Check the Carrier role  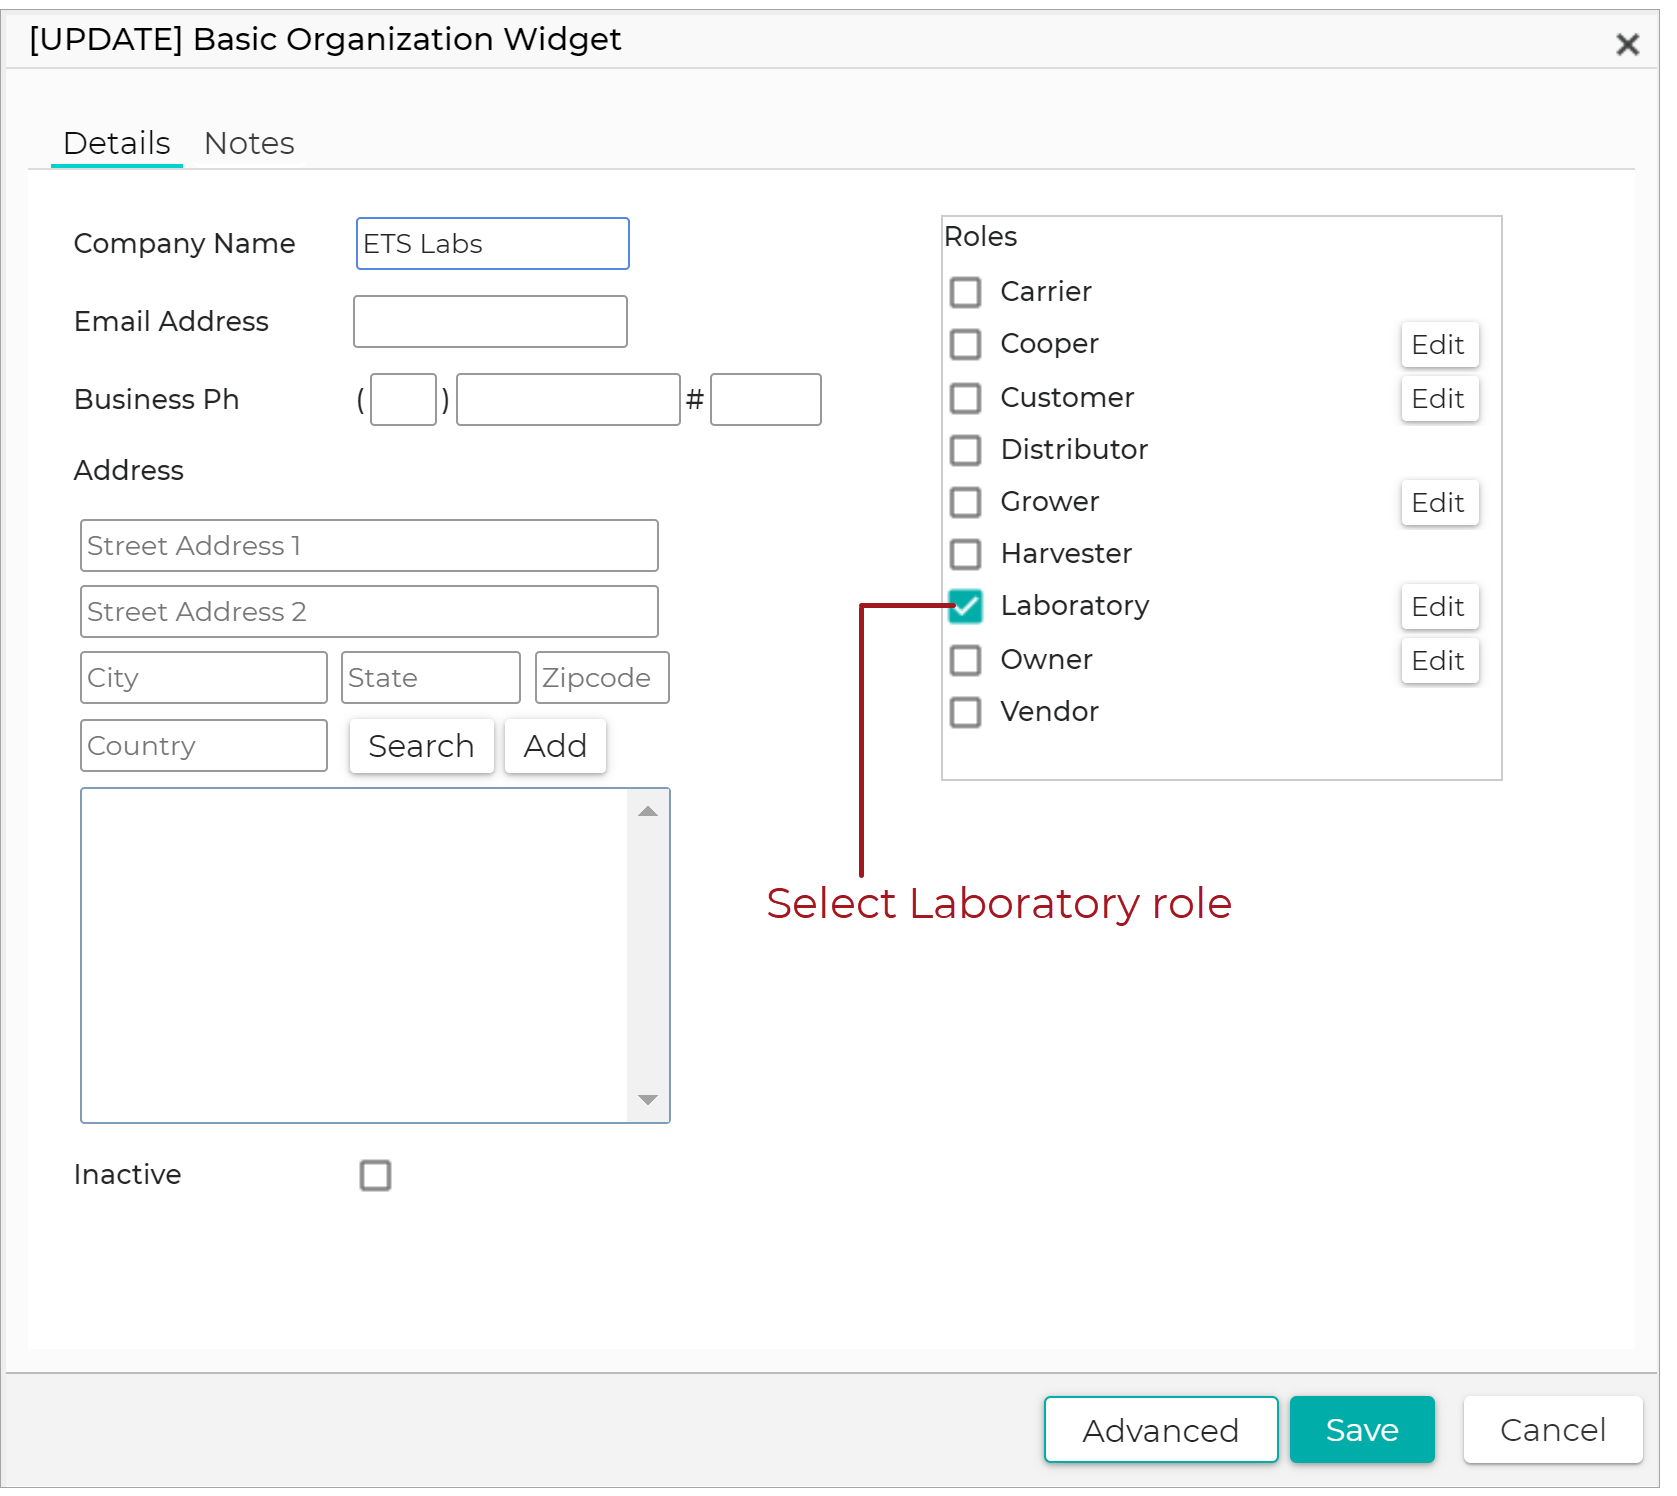965,292
